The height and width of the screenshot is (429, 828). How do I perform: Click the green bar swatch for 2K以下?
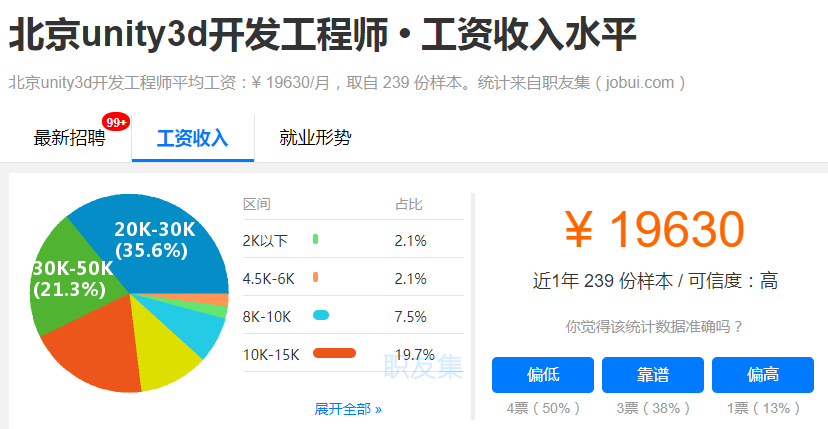tap(315, 239)
